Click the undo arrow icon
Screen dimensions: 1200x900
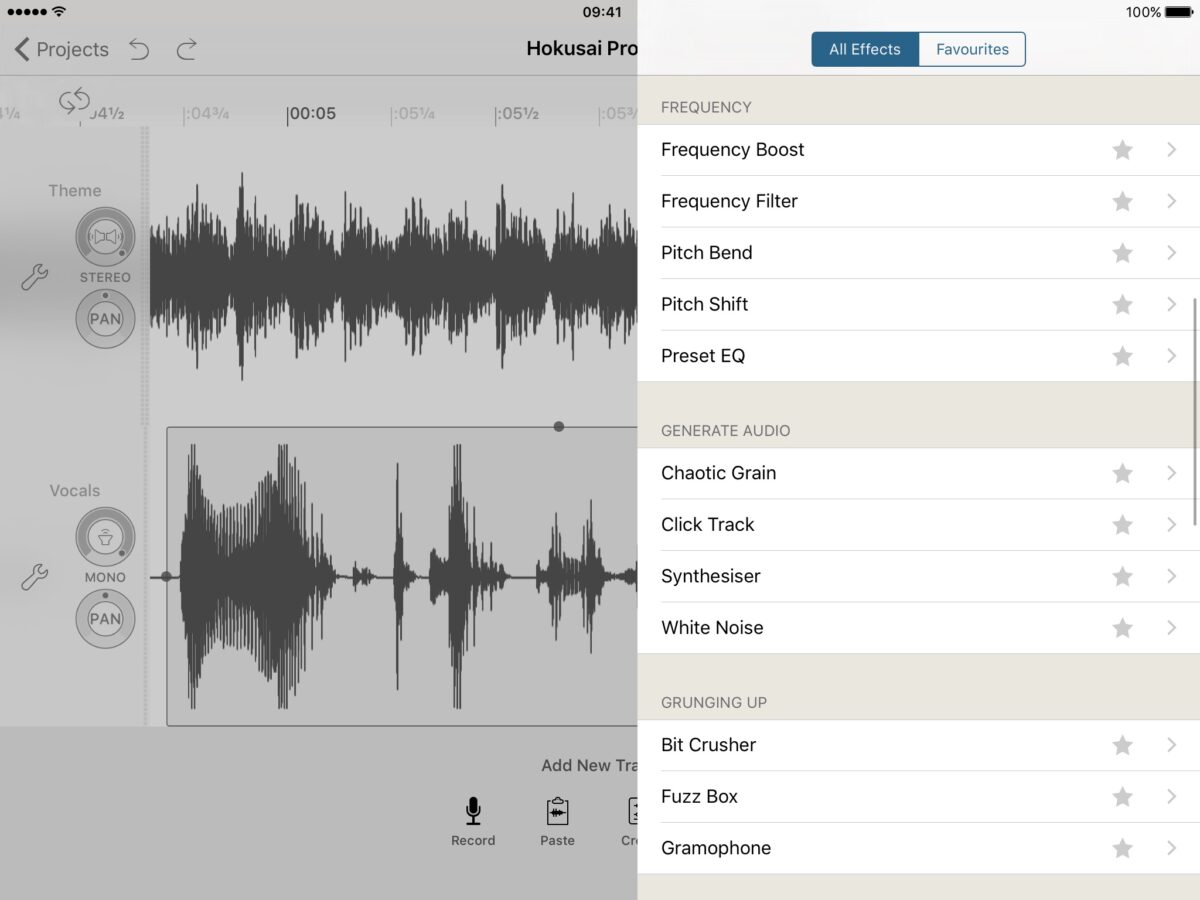pos(139,49)
